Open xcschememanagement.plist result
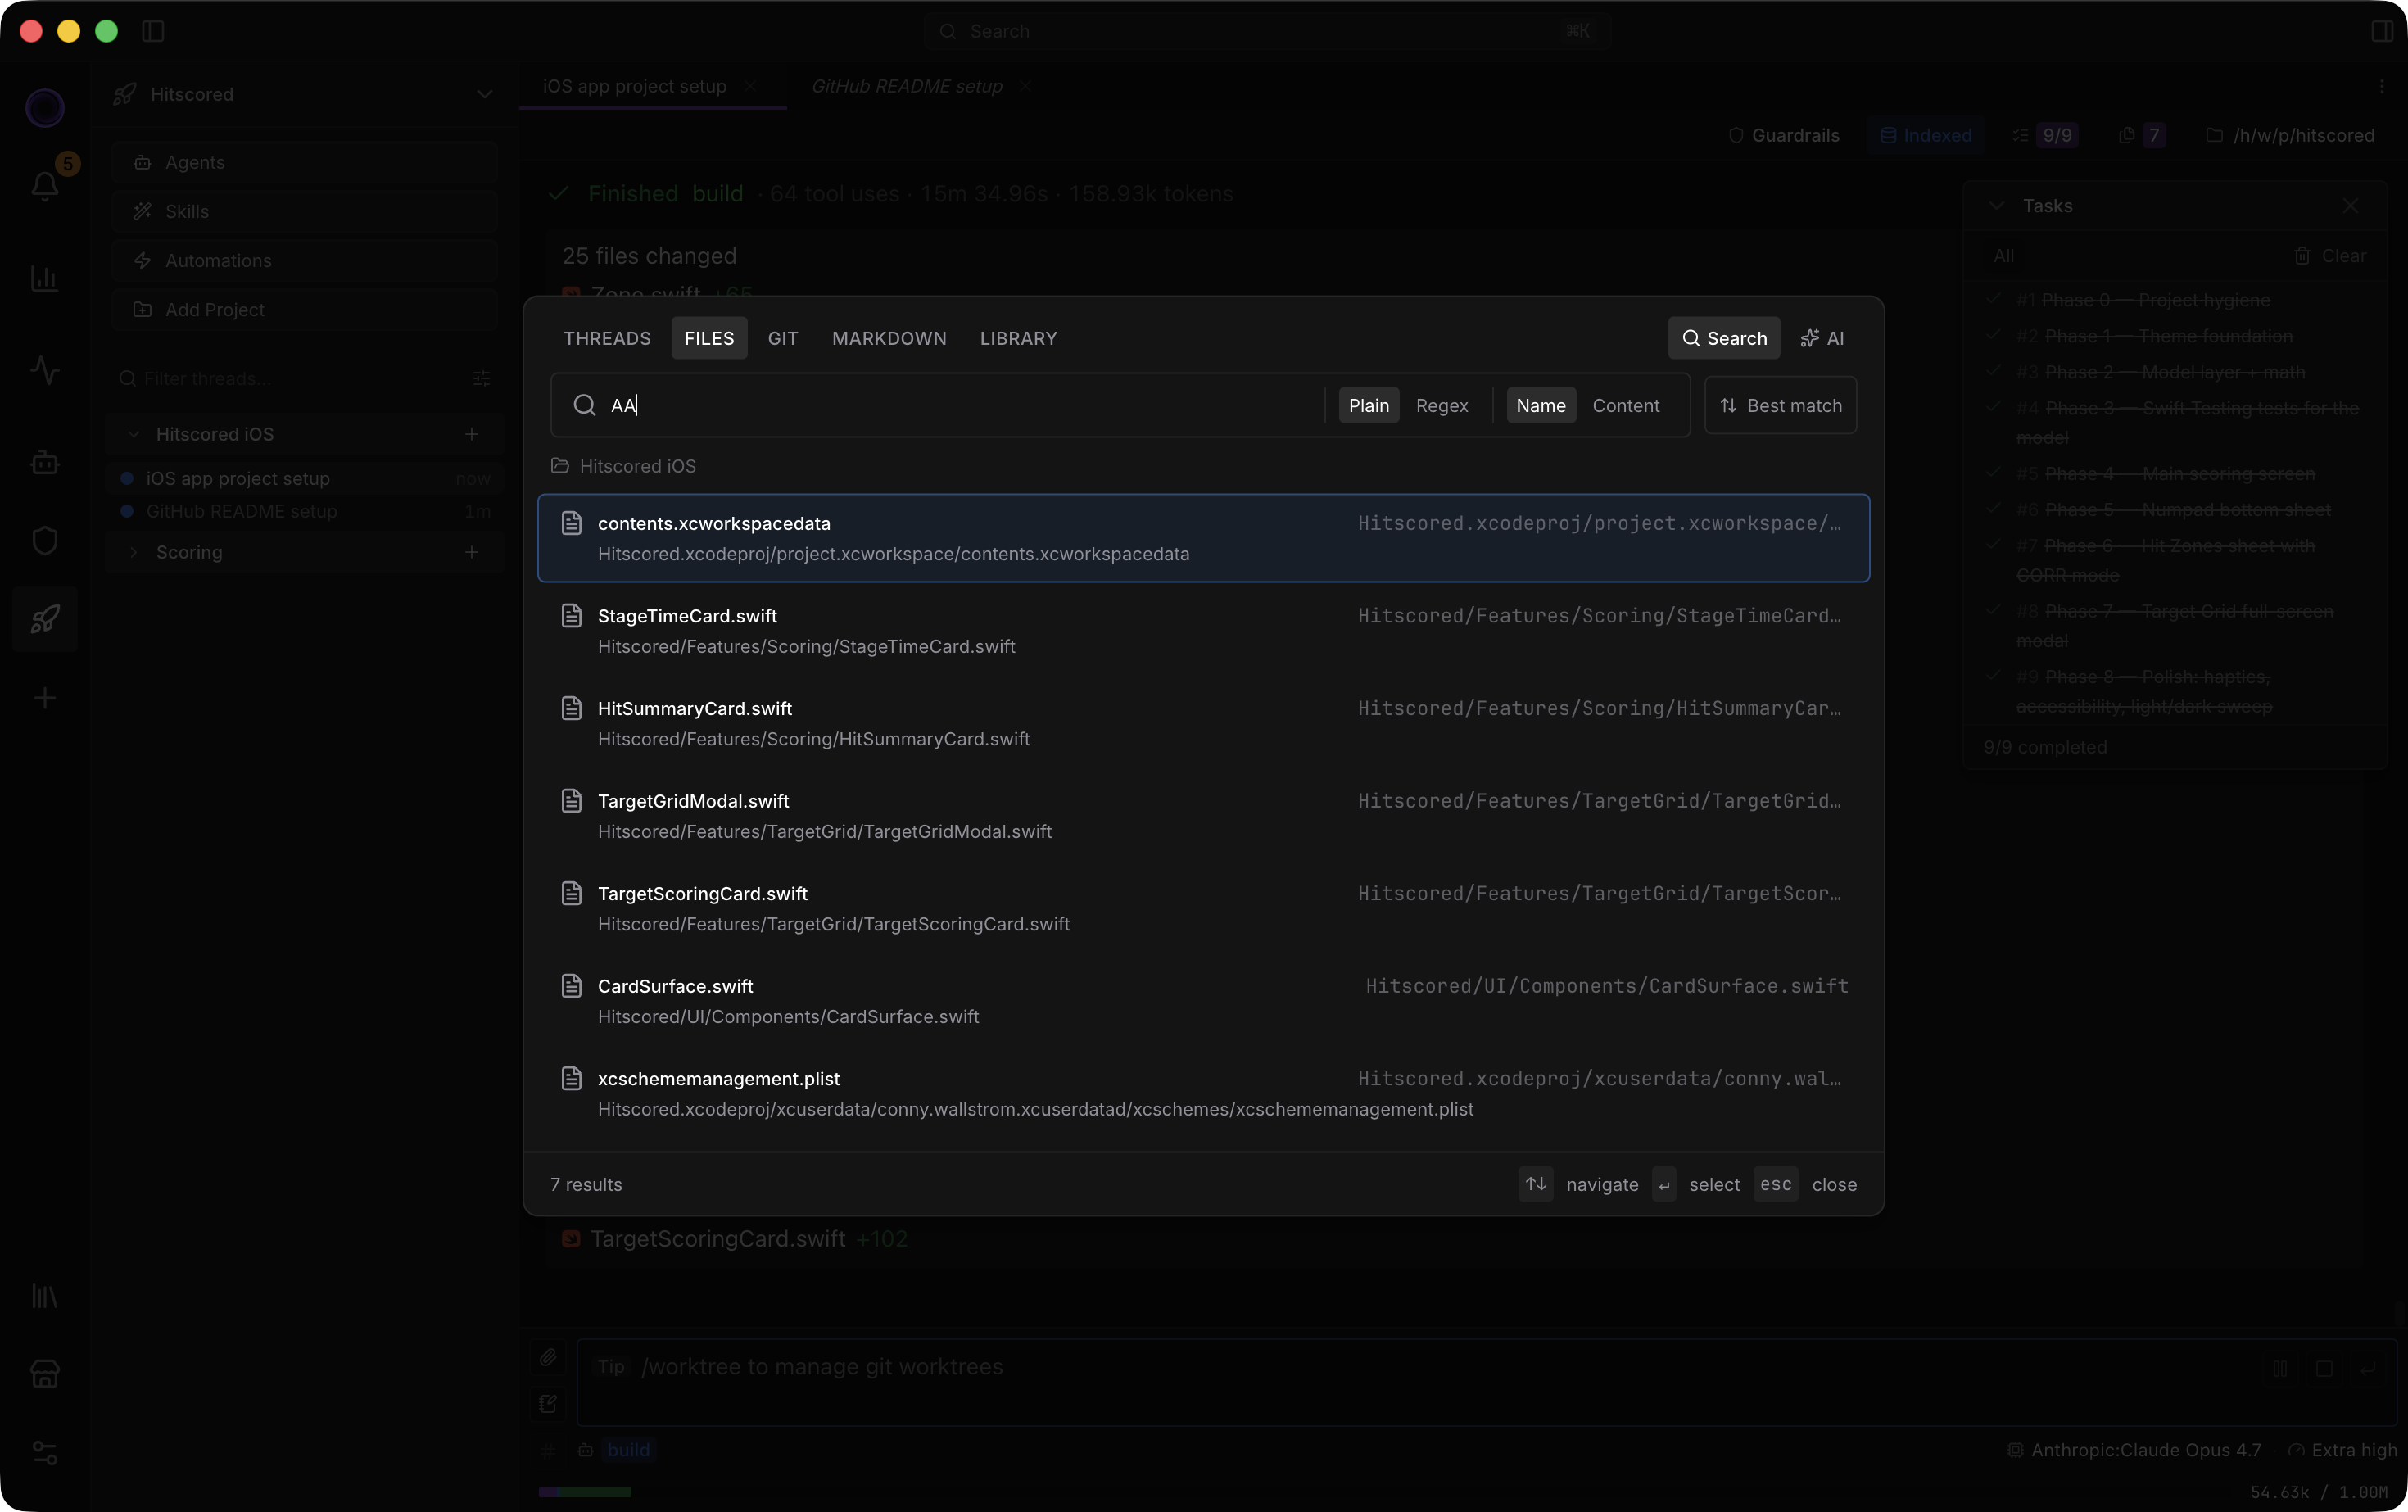The image size is (2408, 1512). click(x=1204, y=1093)
